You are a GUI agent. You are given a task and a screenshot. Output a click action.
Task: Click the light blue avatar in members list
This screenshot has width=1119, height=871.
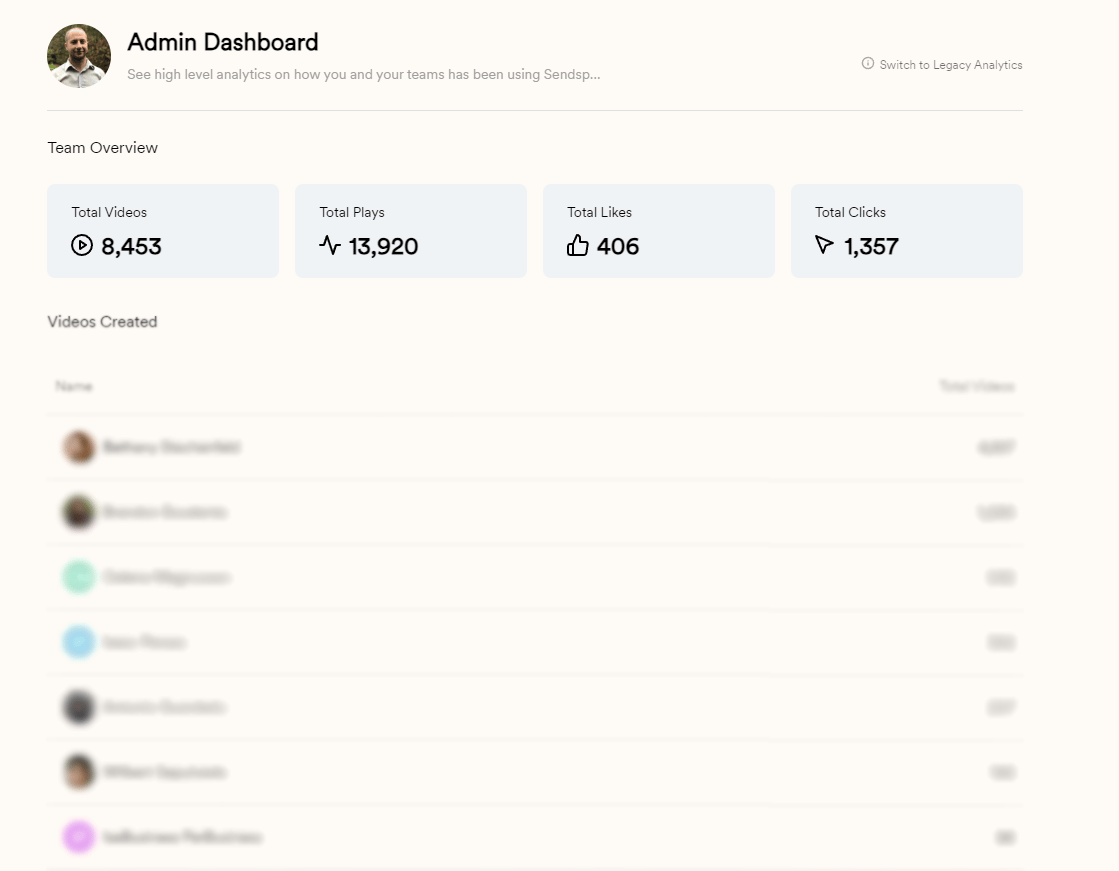coord(79,642)
